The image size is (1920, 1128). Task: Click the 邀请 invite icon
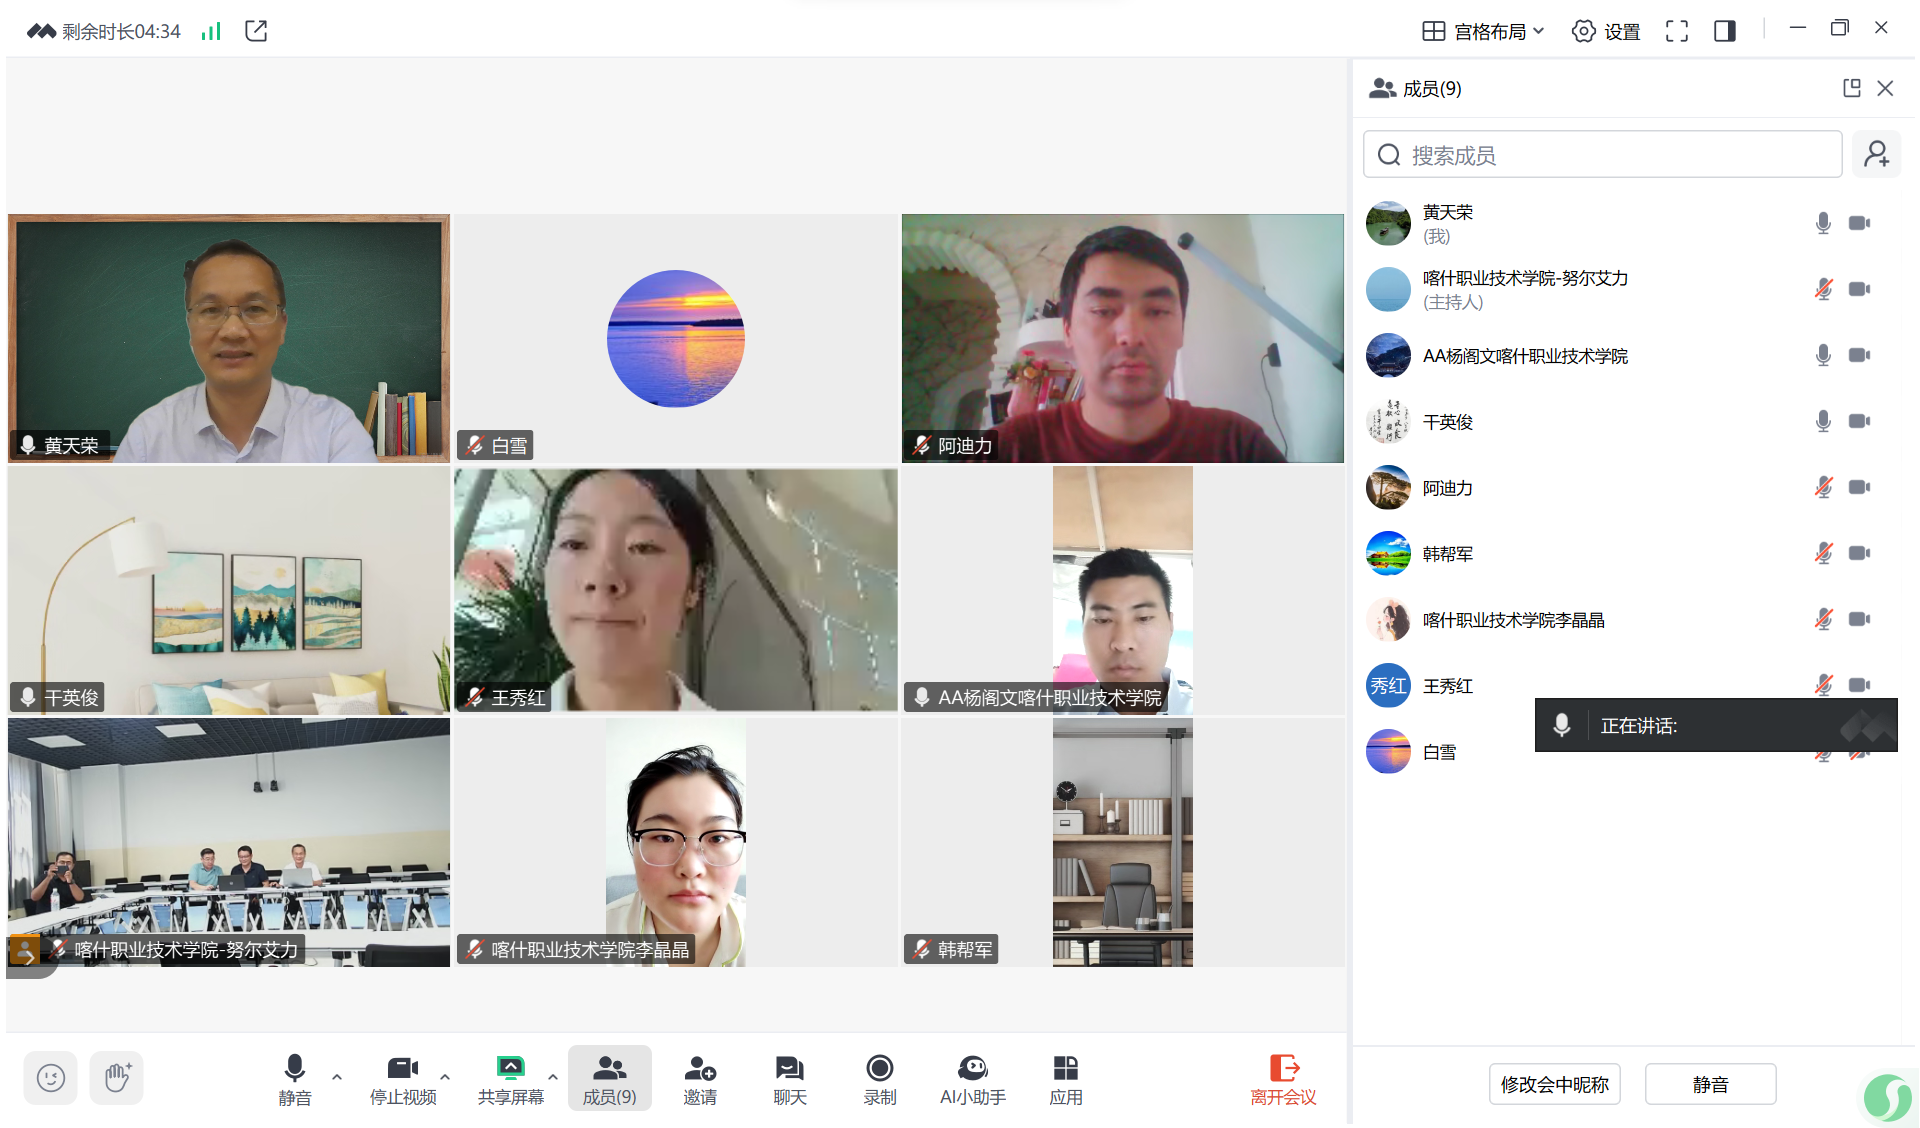[699, 1078]
